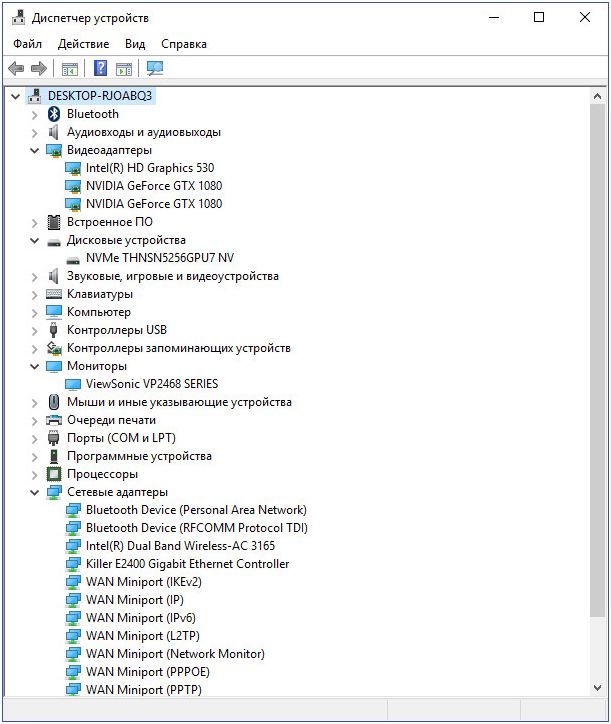Click the scrollbar down arrow
This screenshot has width=611, height=724.
[598, 688]
